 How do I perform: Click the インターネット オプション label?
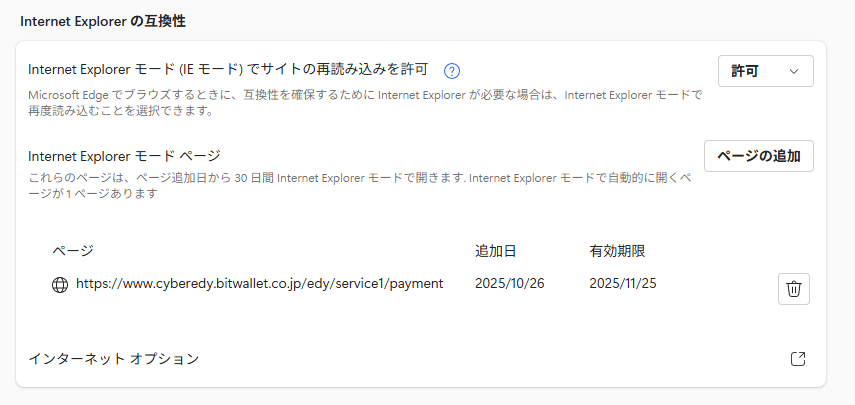[x=113, y=358]
